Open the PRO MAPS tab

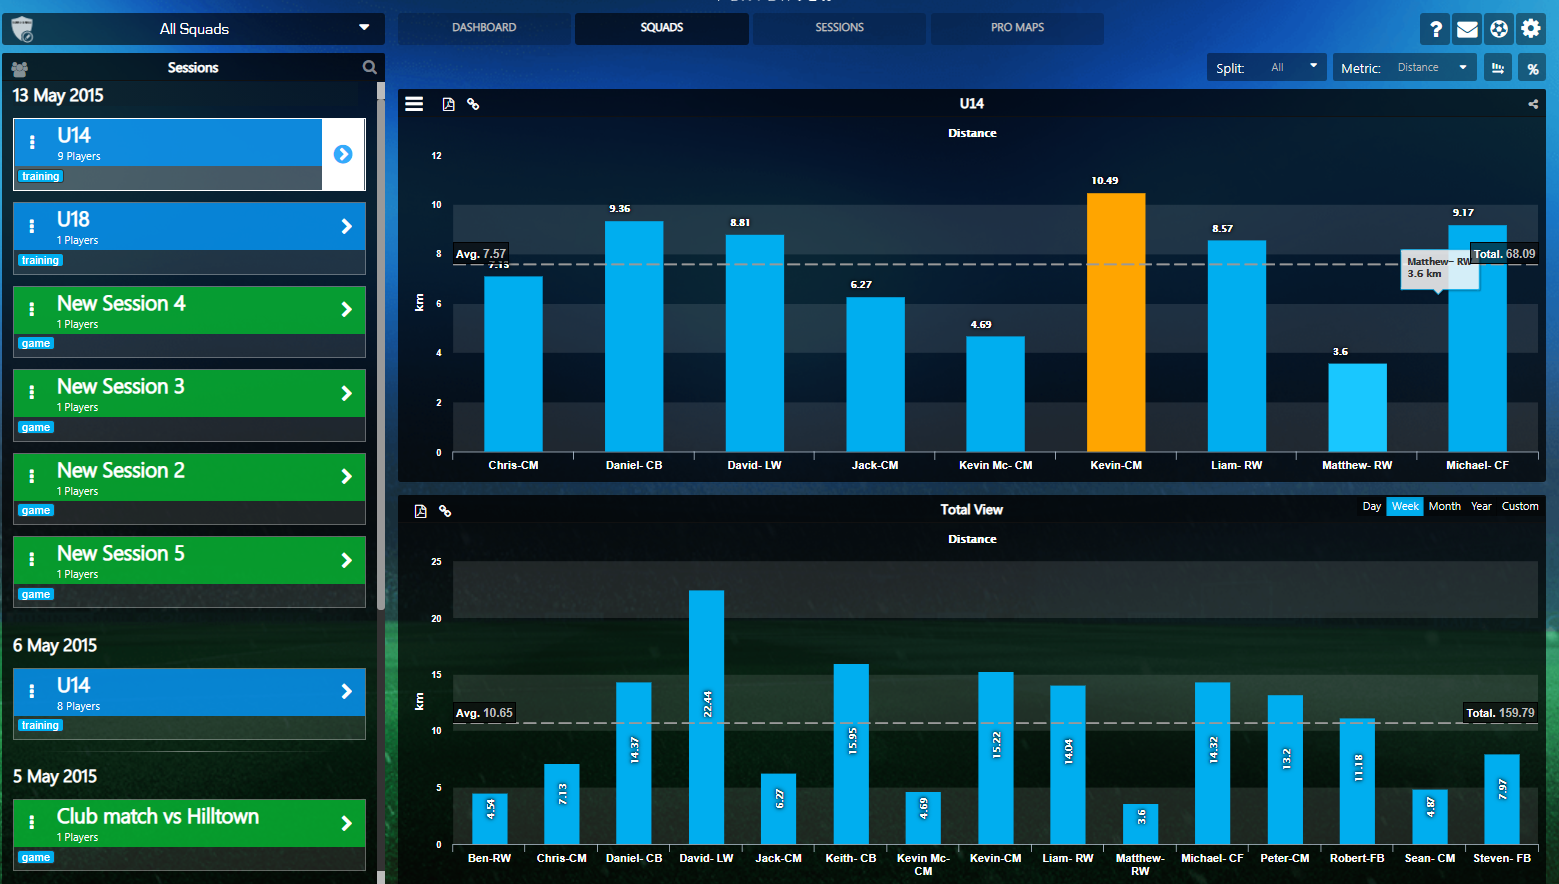1016,28
